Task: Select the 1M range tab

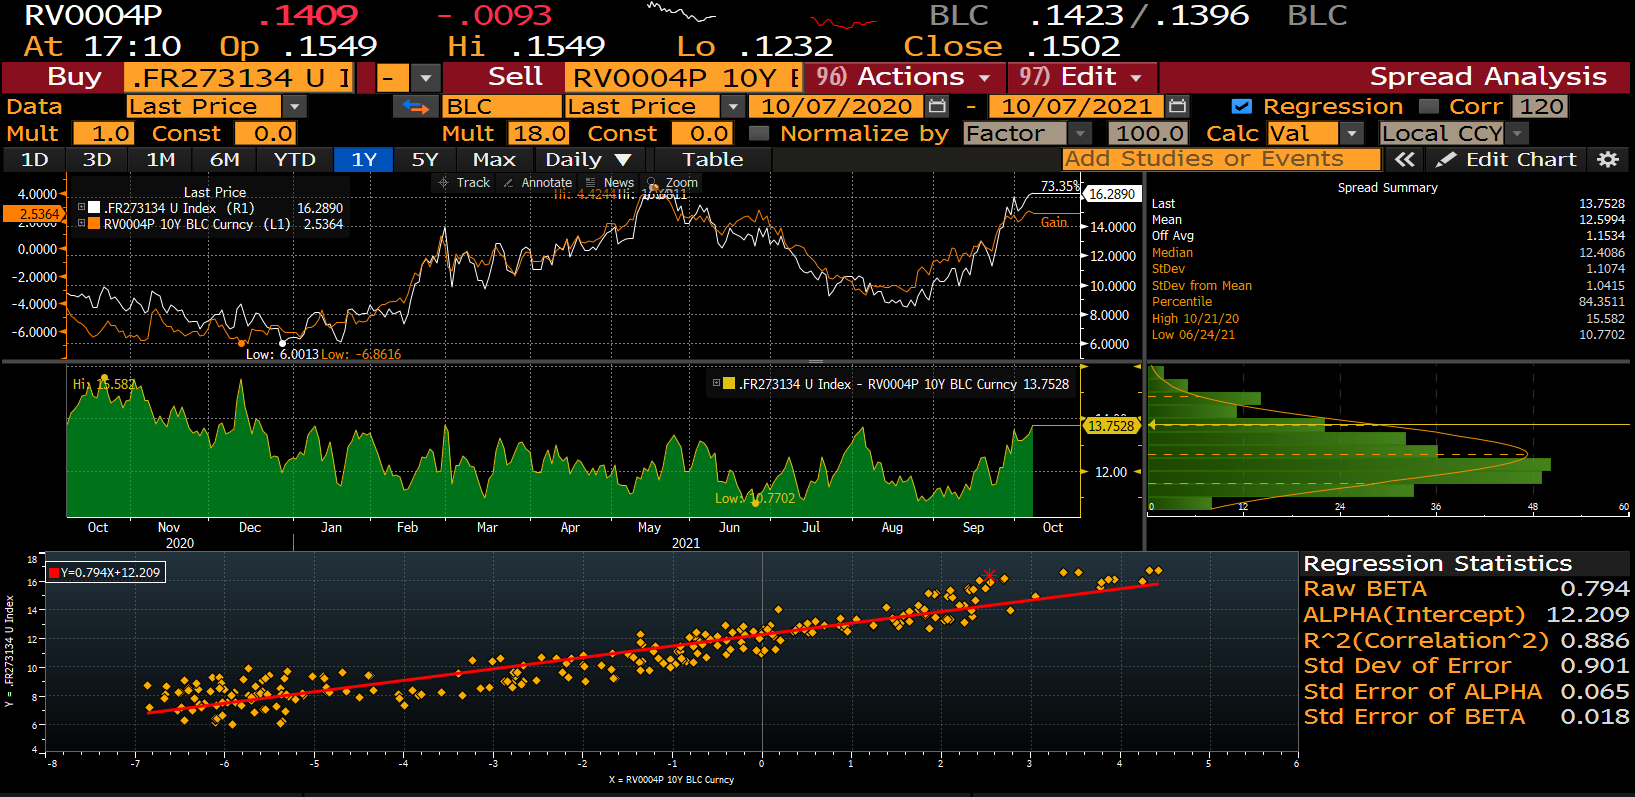Action: click(161, 159)
